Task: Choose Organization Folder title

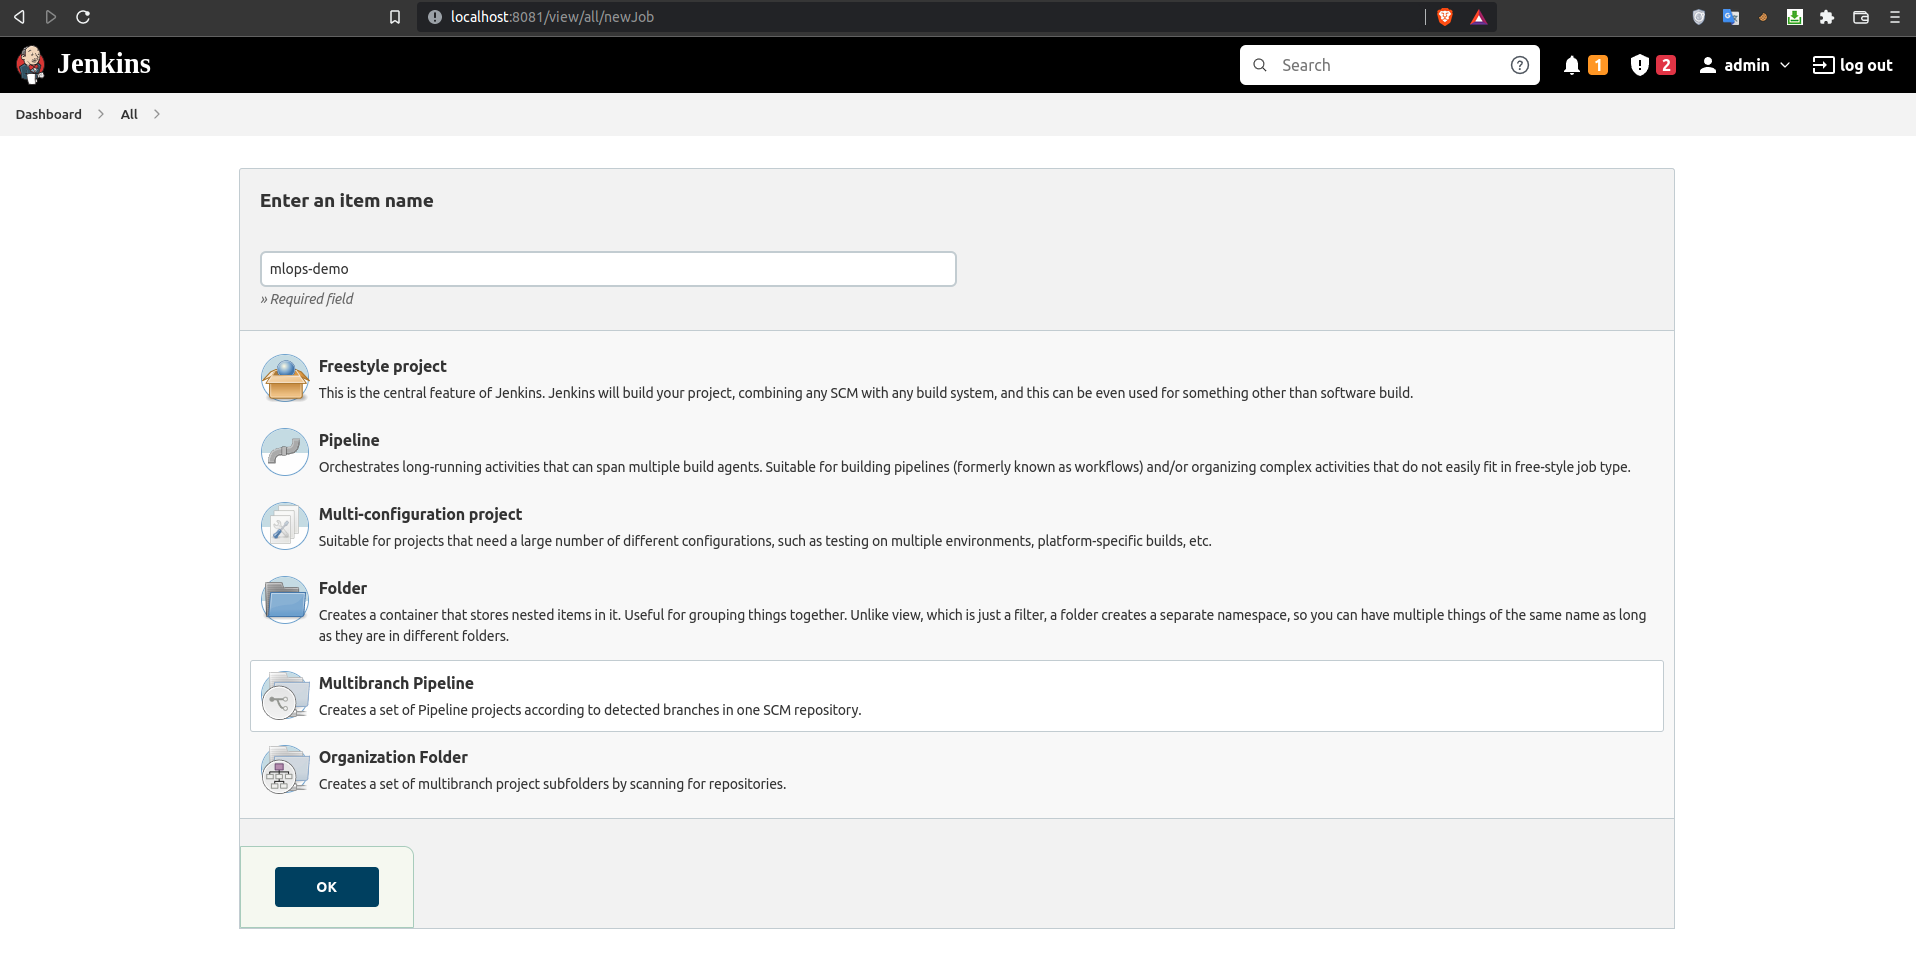Action: pyautogui.click(x=393, y=757)
